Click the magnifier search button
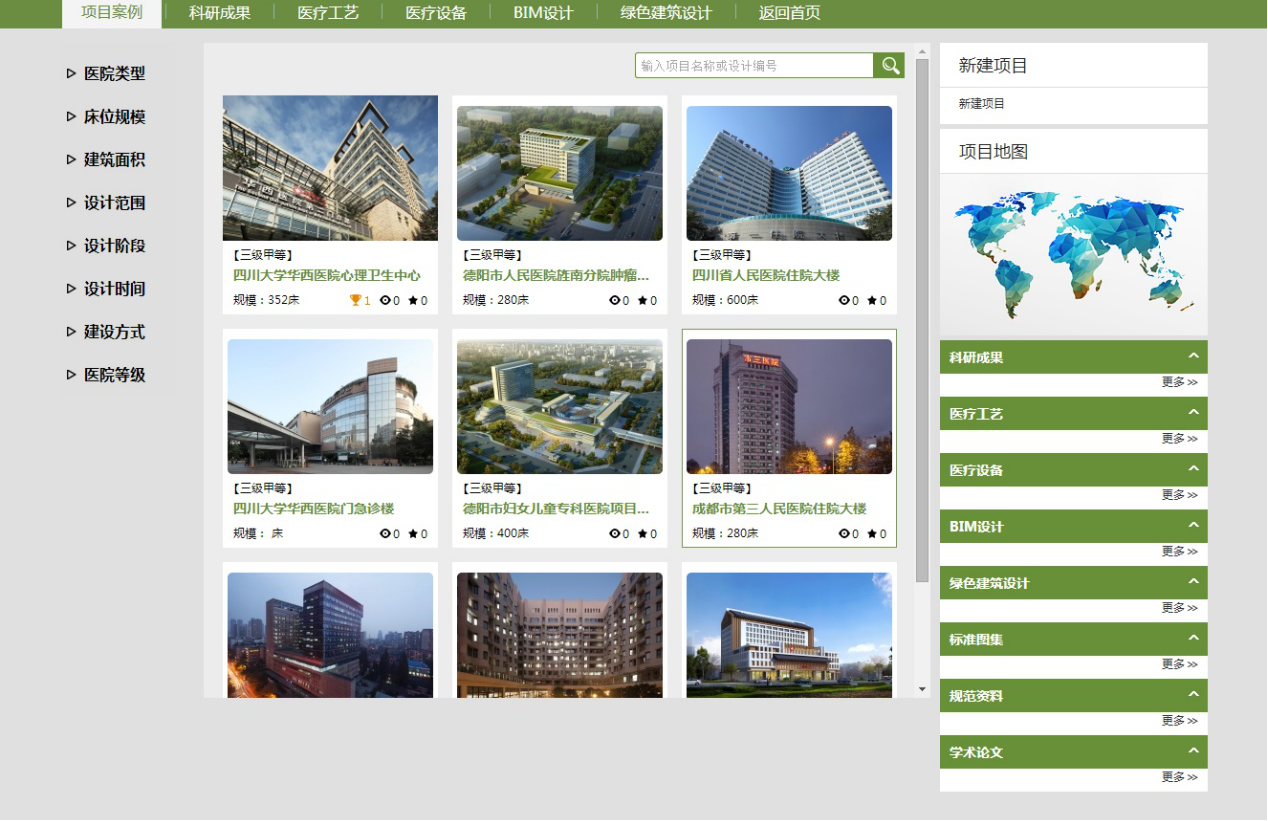Viewport: 1268px width, 821px height. tap(889, 66)
